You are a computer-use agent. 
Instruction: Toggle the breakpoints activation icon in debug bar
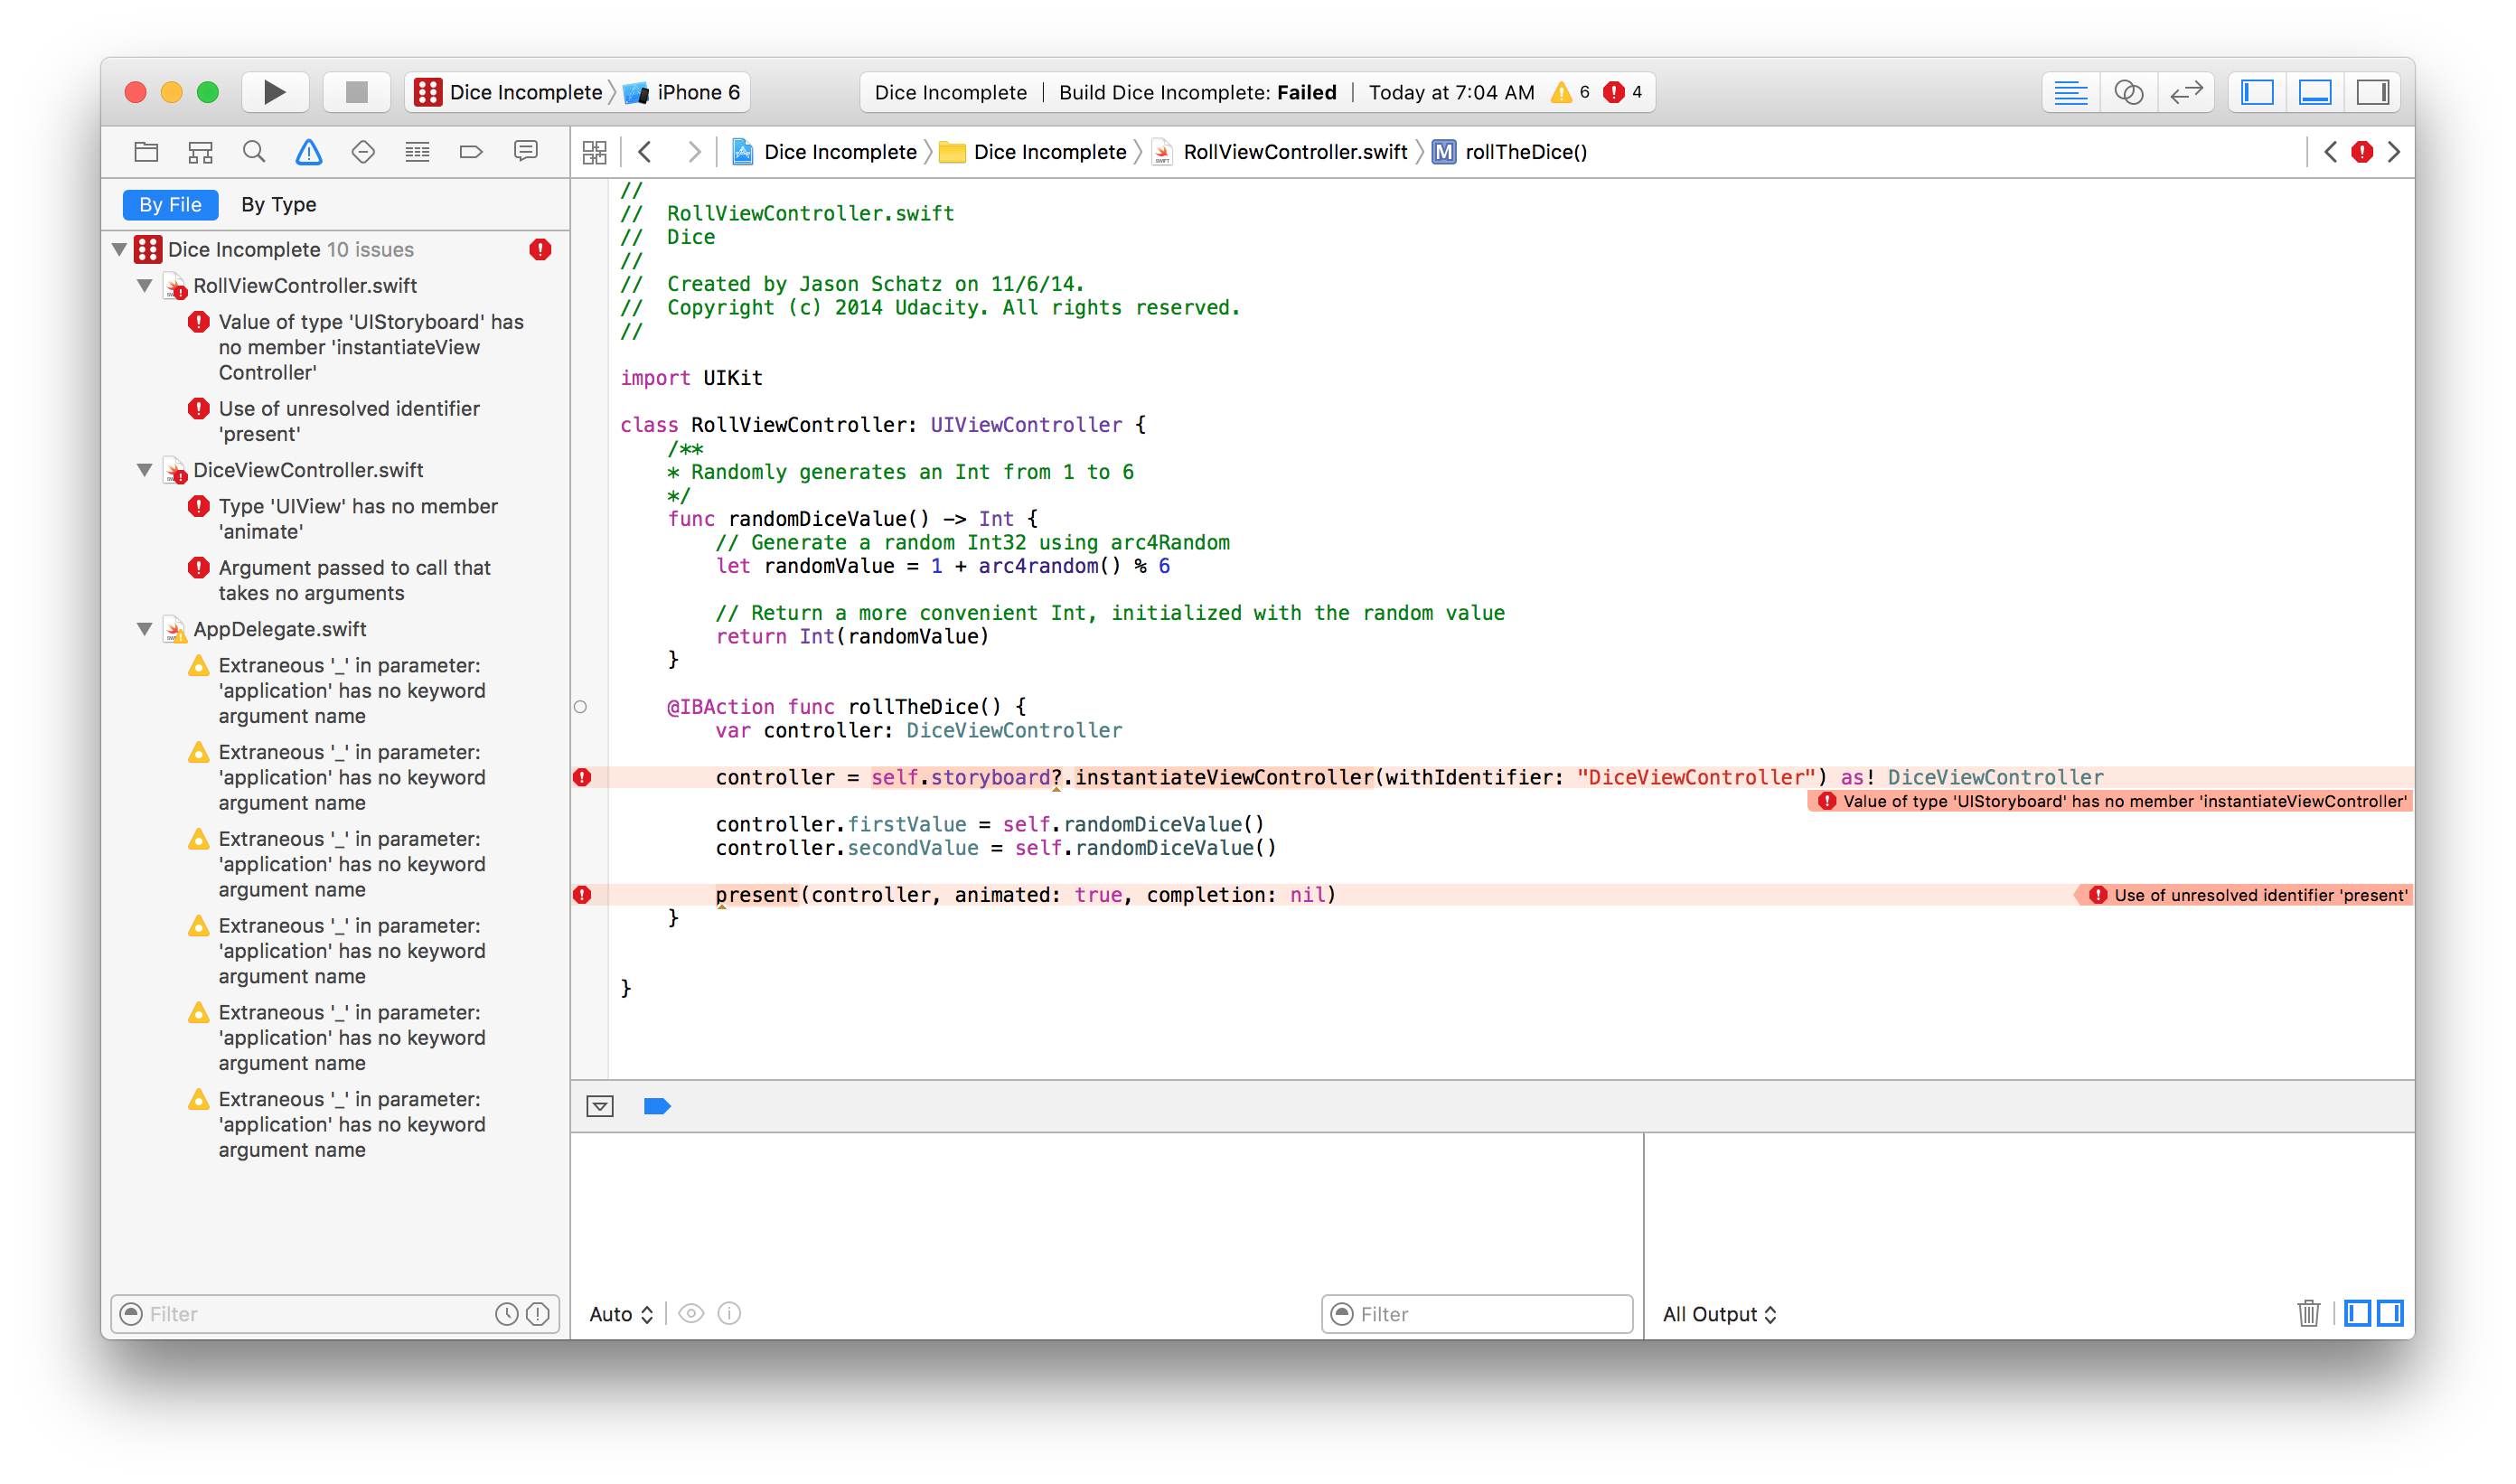point(657,1106)
